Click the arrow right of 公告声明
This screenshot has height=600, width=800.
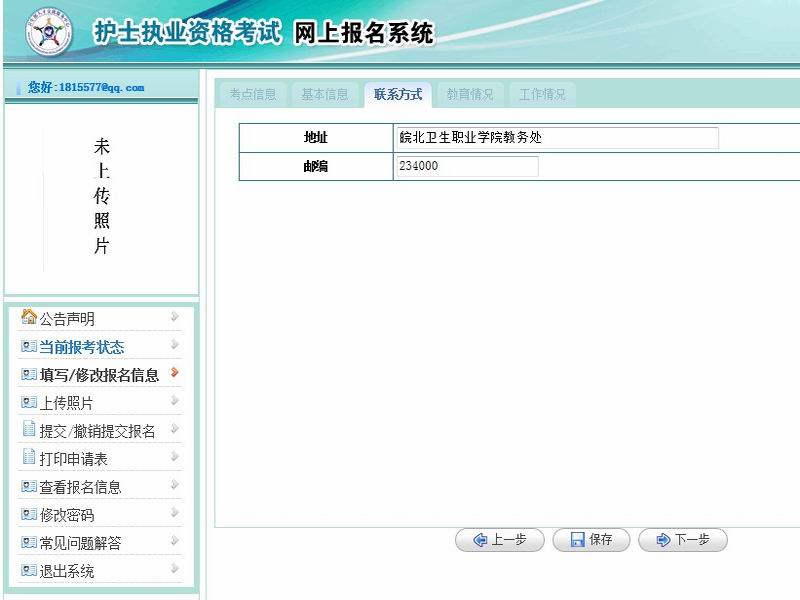[x=175, y=317]
